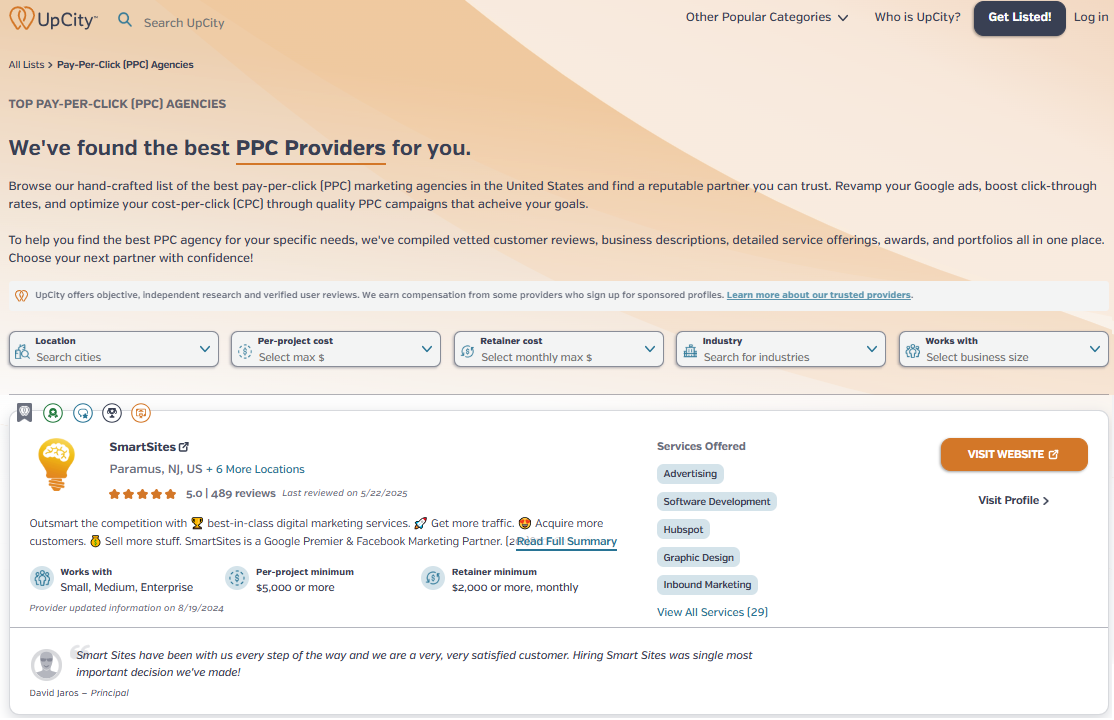
Task: Click the SmartSites Works with people icon
Action: [x=43, y=579]
